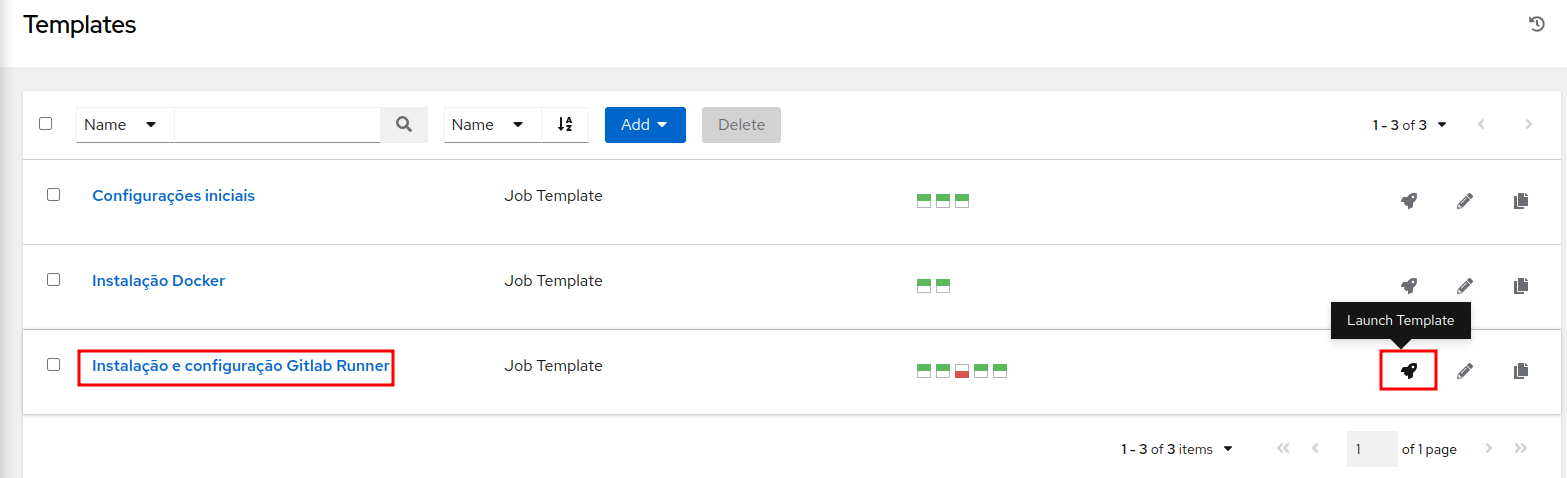This screenshot has width=1567, height=478.
Task: Select the Instalação Docker row checkbox
Action: coord(54,280)
